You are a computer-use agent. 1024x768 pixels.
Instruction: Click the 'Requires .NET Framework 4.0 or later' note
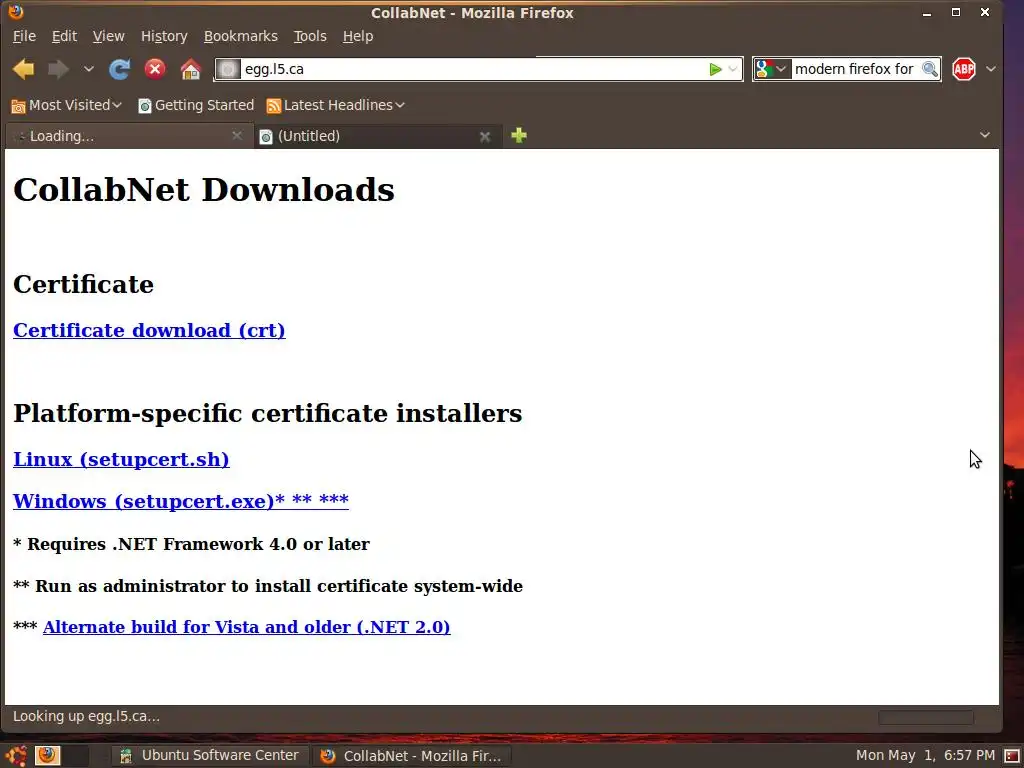(x=191, y=544)
